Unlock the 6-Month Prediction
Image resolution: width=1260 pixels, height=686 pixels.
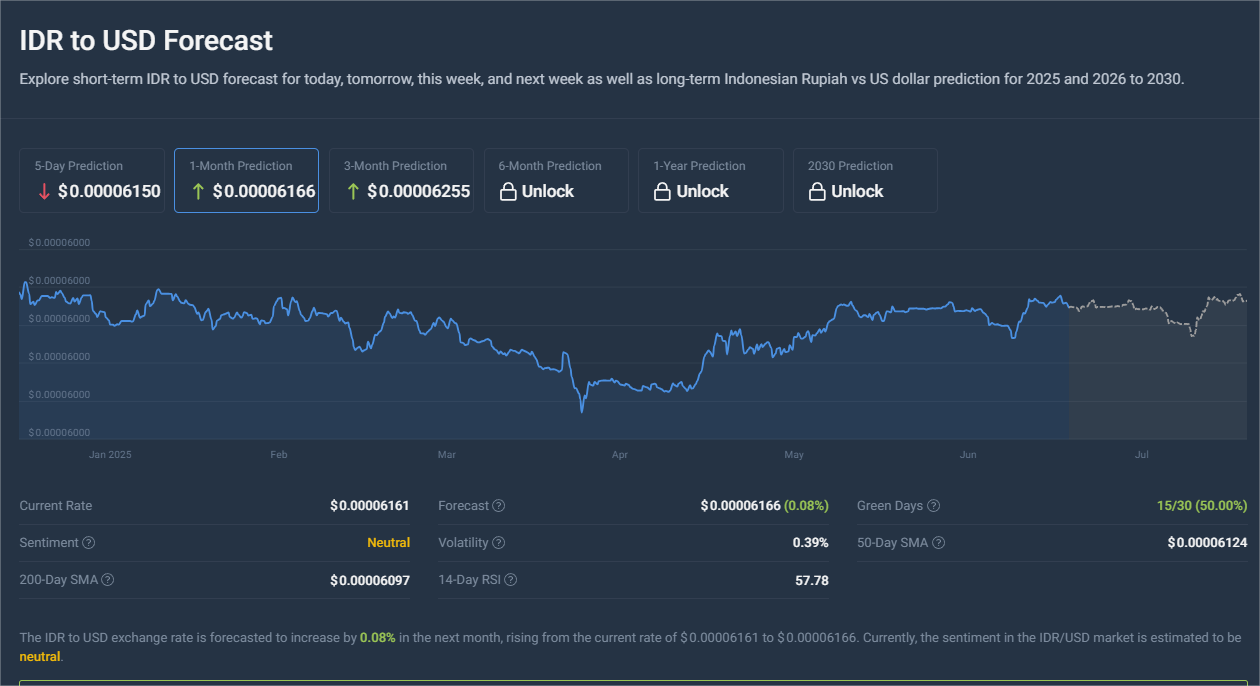point(556,180)
